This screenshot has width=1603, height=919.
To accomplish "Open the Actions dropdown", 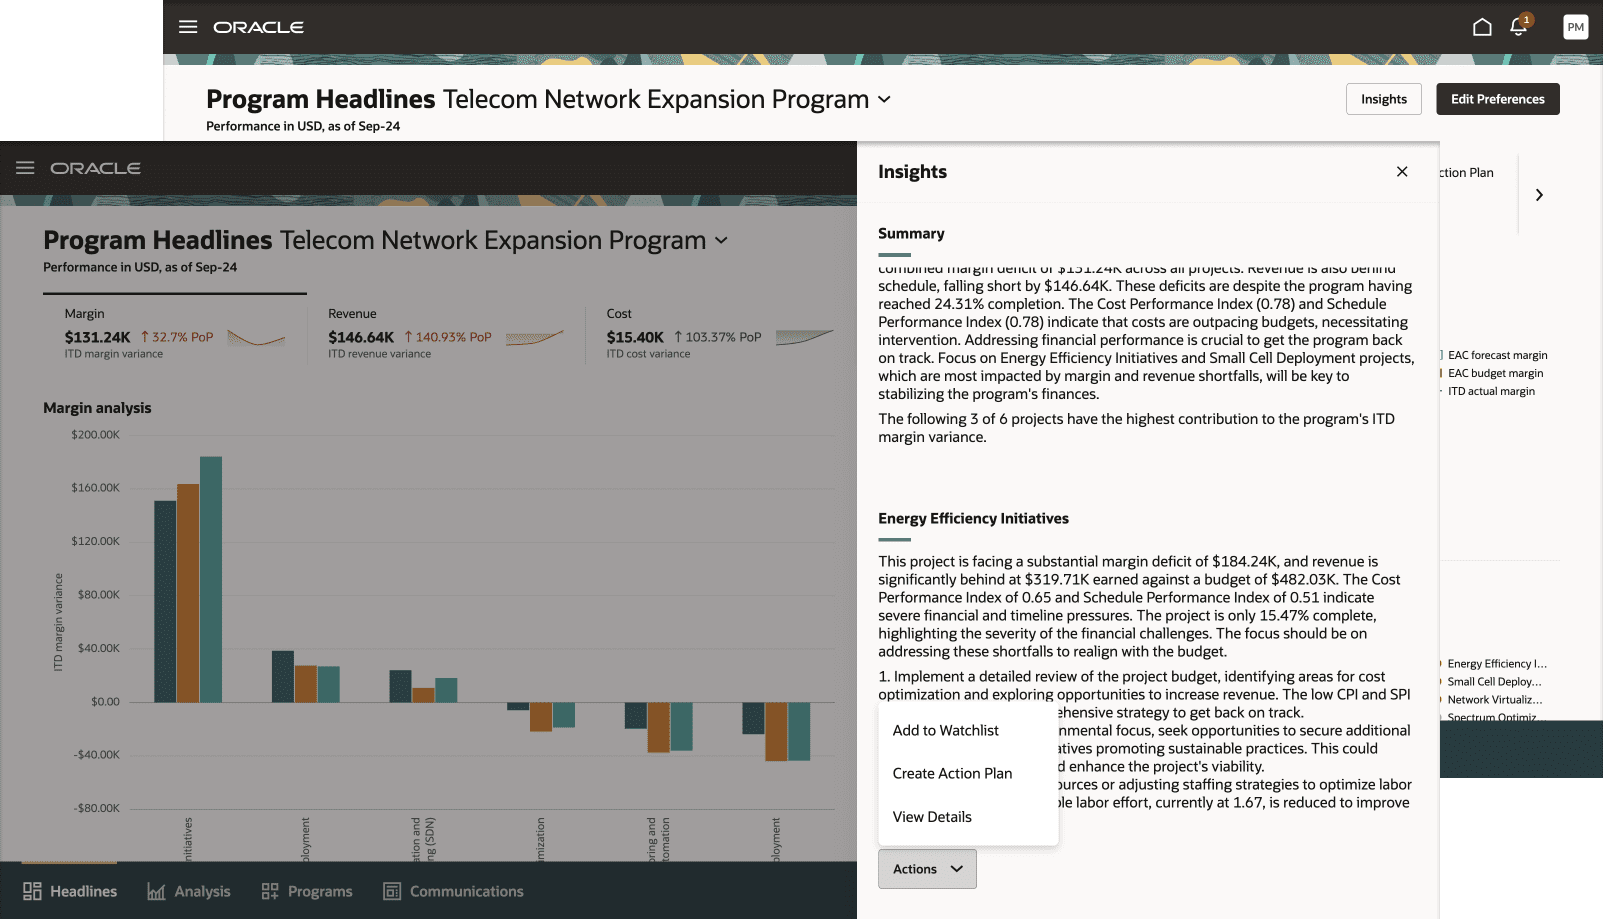I will click(x=926, y=868).
